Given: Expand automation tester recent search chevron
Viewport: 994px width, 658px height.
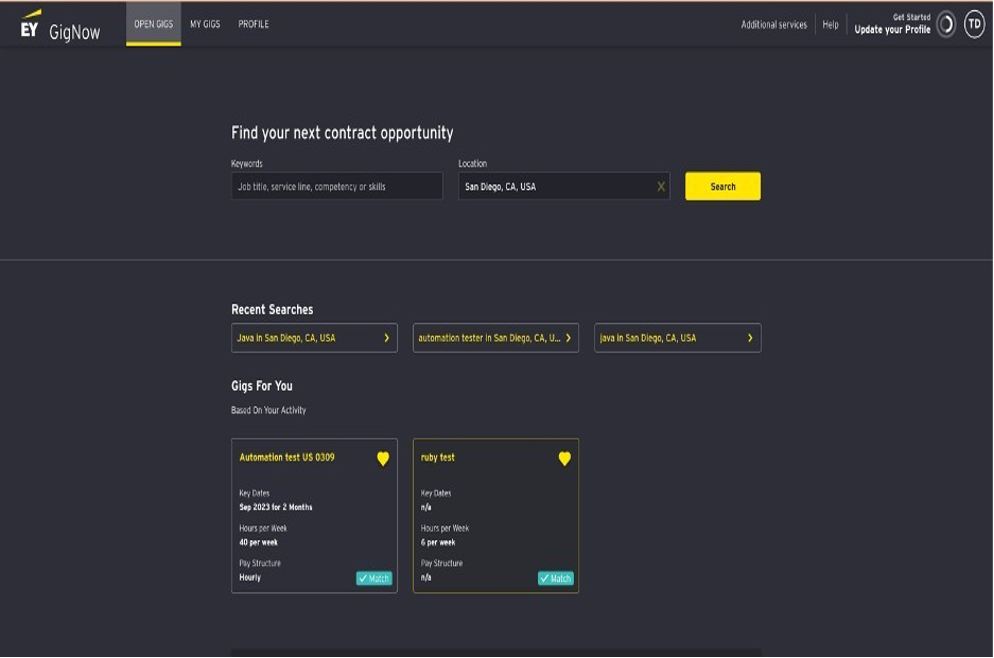Looking at the screenshot, I should point(568,338).
